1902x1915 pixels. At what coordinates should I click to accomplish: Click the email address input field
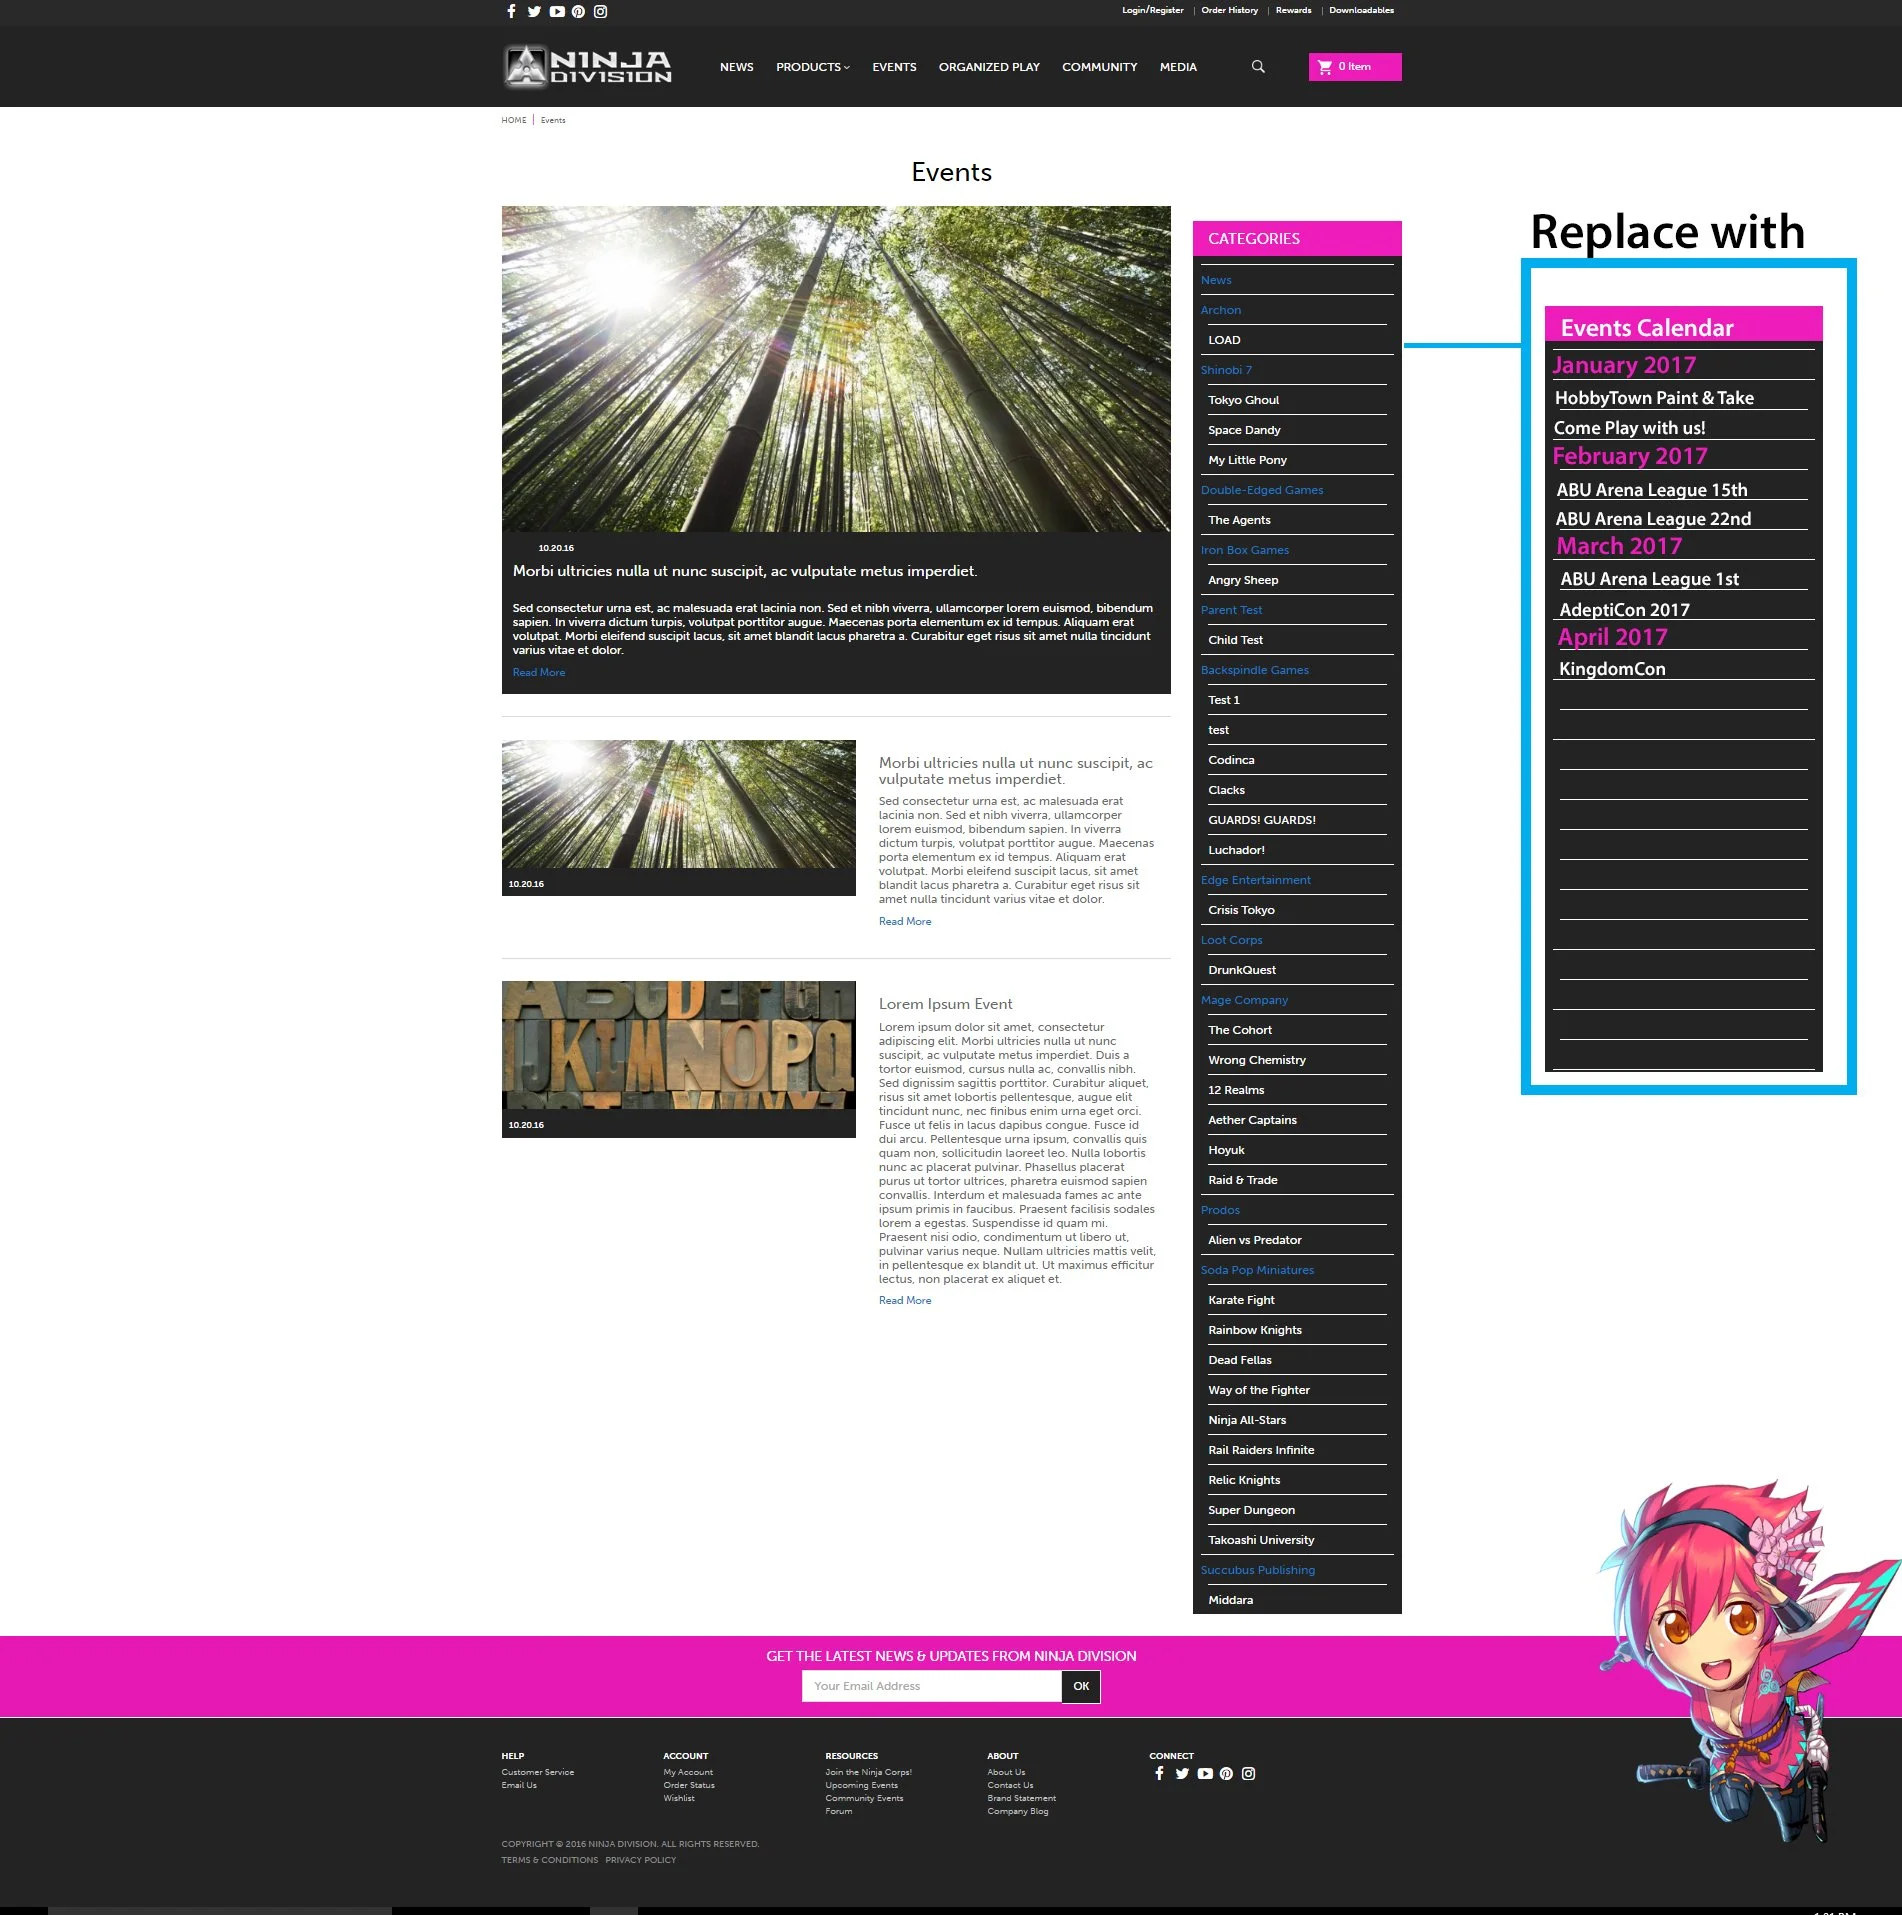click(x=932, y=1685)
